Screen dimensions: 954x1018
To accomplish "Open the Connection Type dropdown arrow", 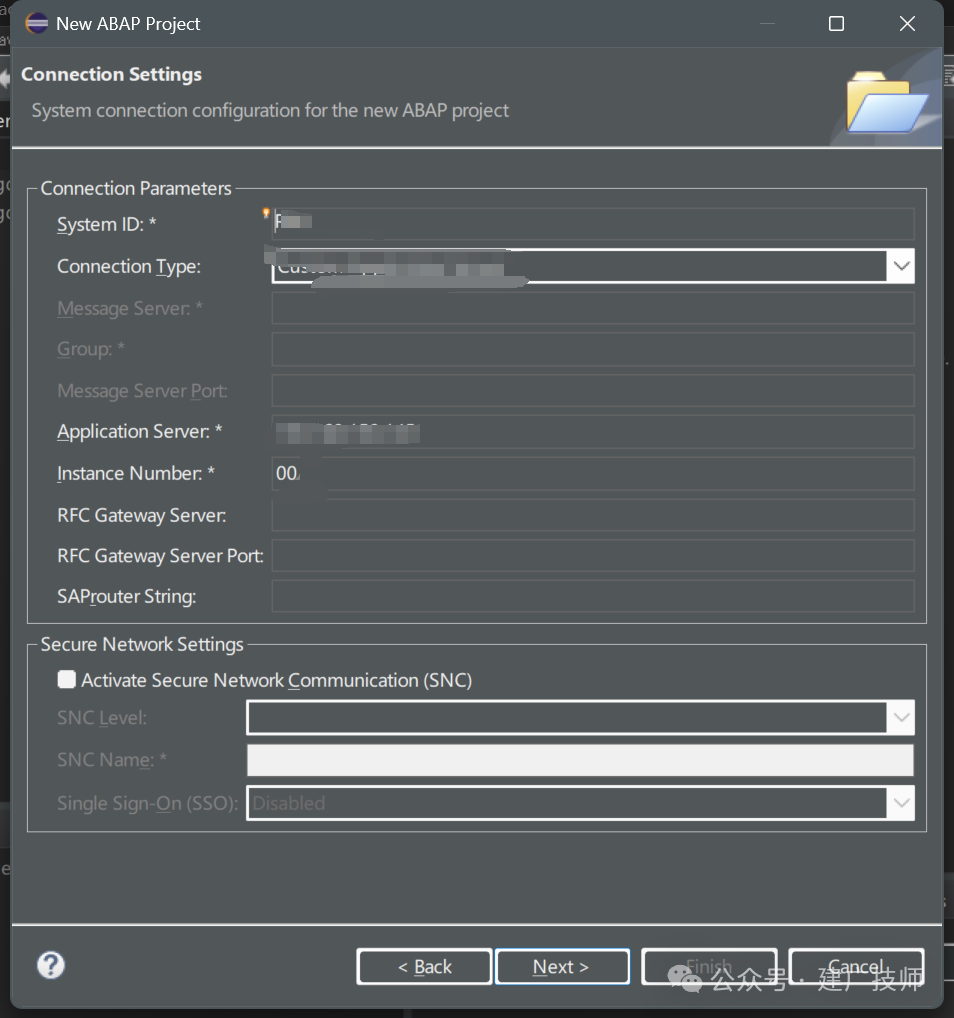I will [x=901, y=266].
